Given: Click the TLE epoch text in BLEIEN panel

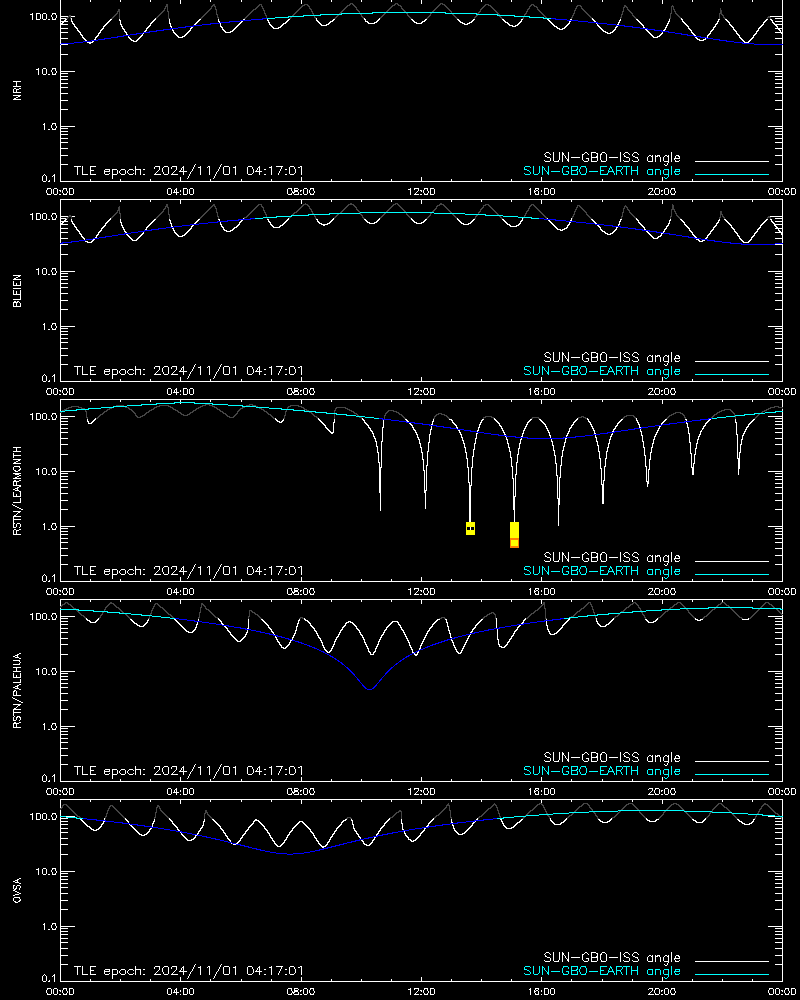Looking at the screenshot, I should [x=189, y=371].
